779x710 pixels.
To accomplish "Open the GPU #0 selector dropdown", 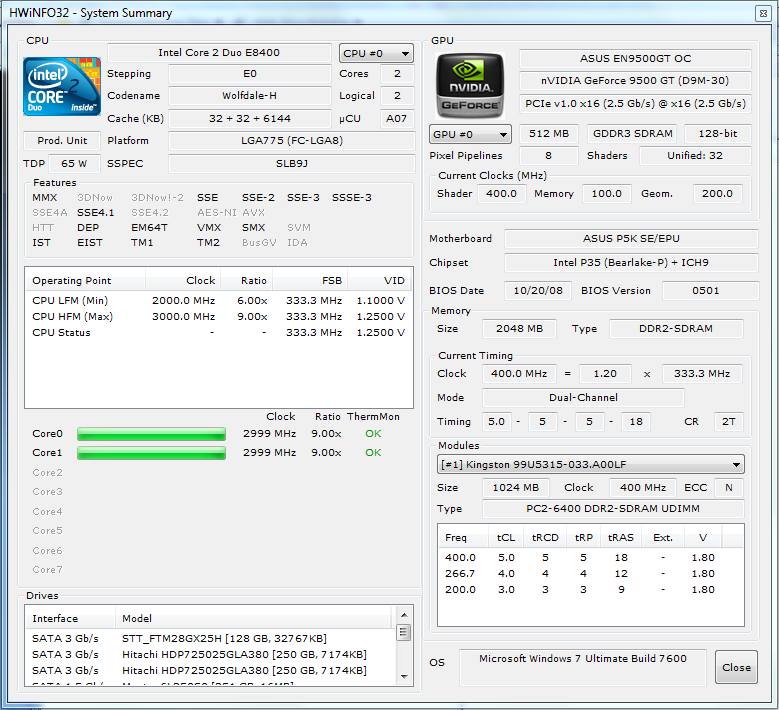I will (469, 134).
